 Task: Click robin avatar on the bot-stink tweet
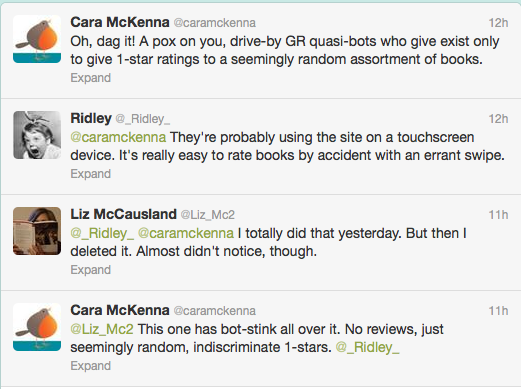[x=37, y=327]
